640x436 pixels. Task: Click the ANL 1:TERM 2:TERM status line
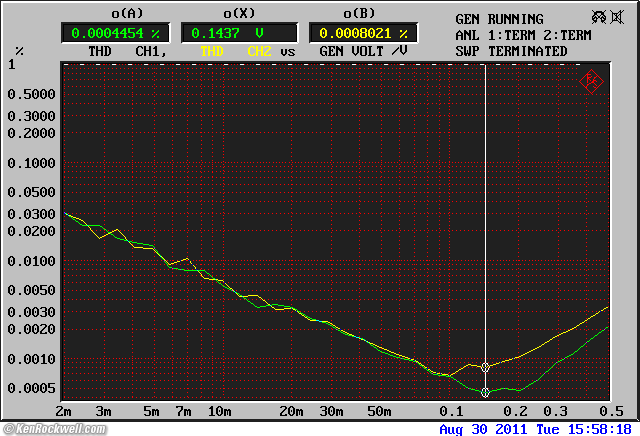pyautogui.click(x=525, y=35)
